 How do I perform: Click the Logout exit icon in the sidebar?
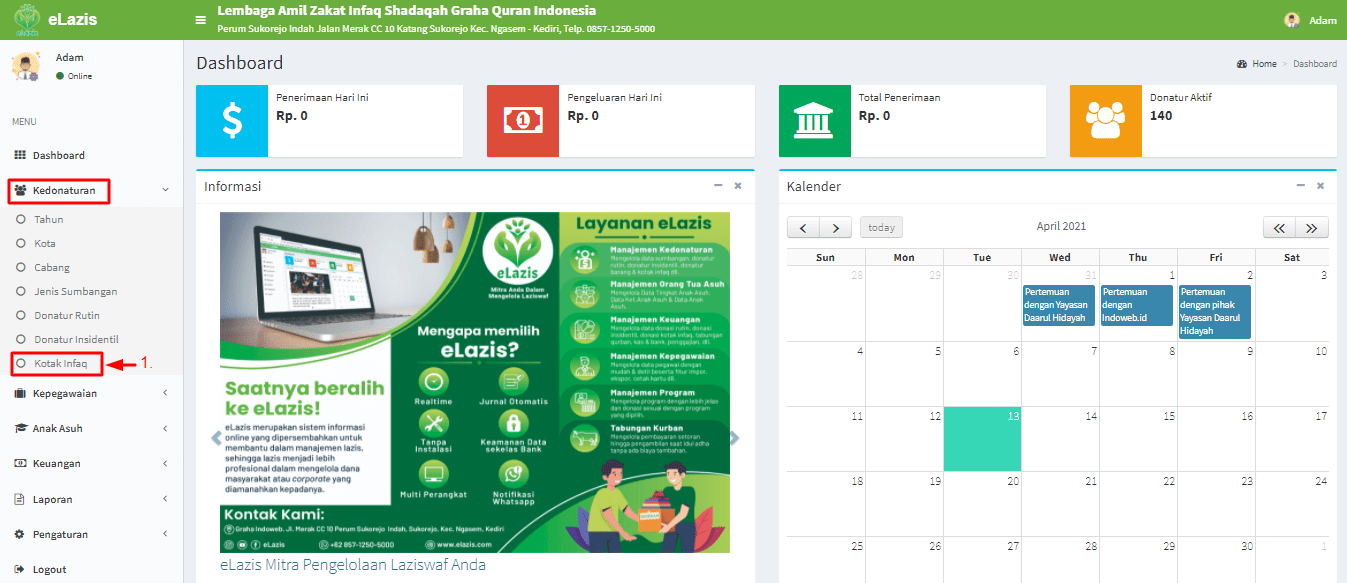[22, 568]
